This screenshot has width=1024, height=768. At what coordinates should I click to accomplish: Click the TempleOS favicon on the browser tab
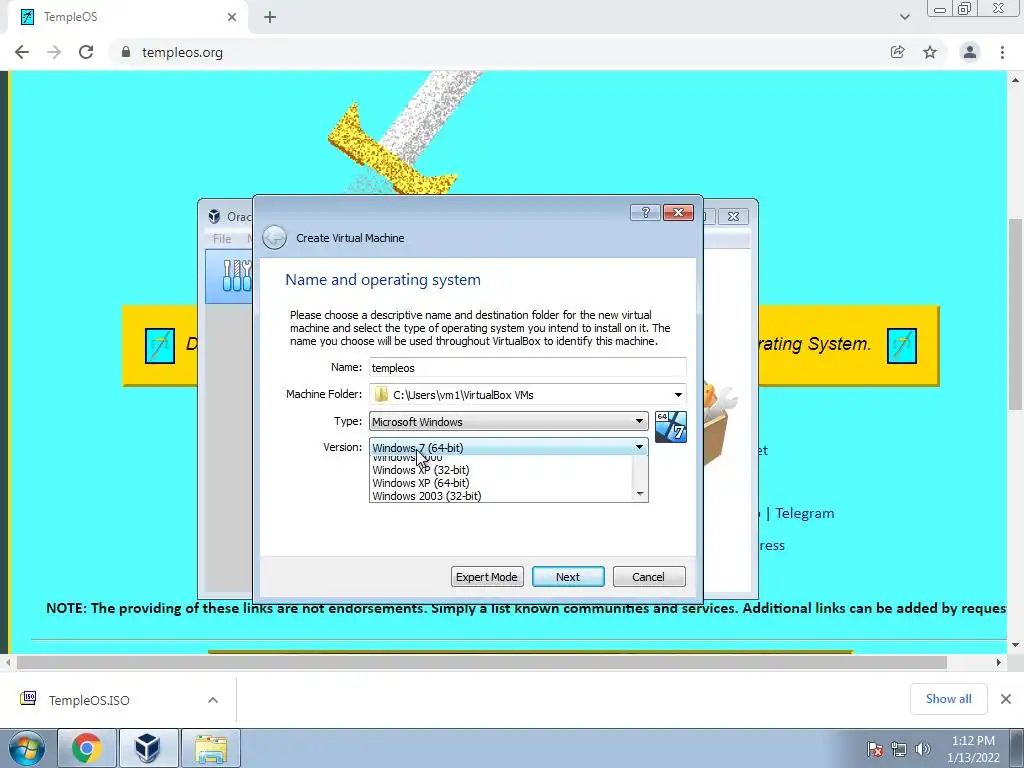pos(27,17)
